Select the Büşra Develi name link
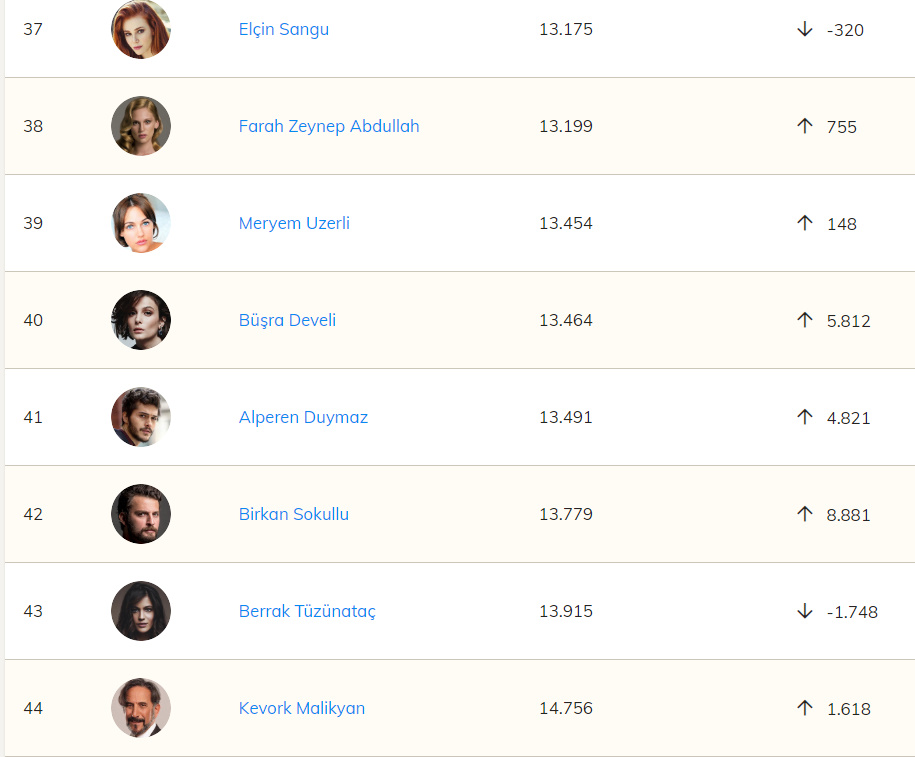The image size is (915, 757). tap(287, 320)
